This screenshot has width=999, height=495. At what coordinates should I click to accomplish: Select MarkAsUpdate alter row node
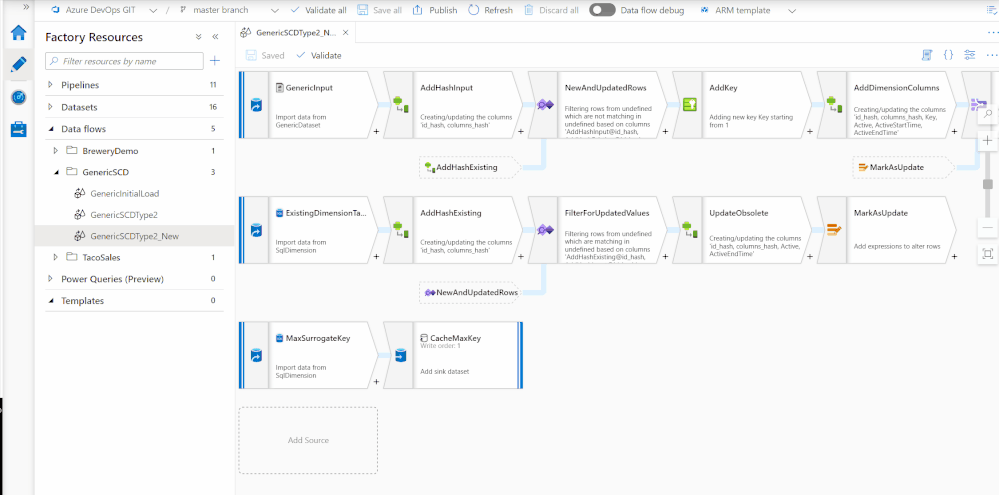[886, 229]
